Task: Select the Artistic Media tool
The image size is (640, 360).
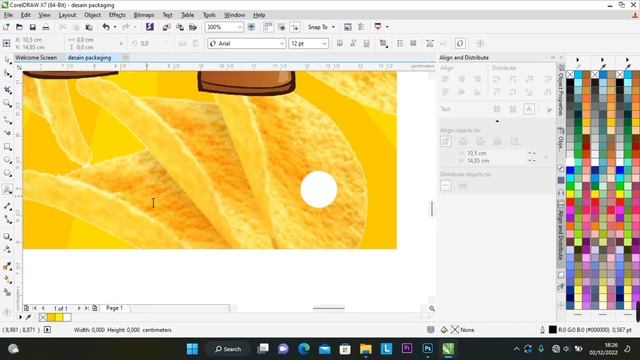Action: coord(7,133)
